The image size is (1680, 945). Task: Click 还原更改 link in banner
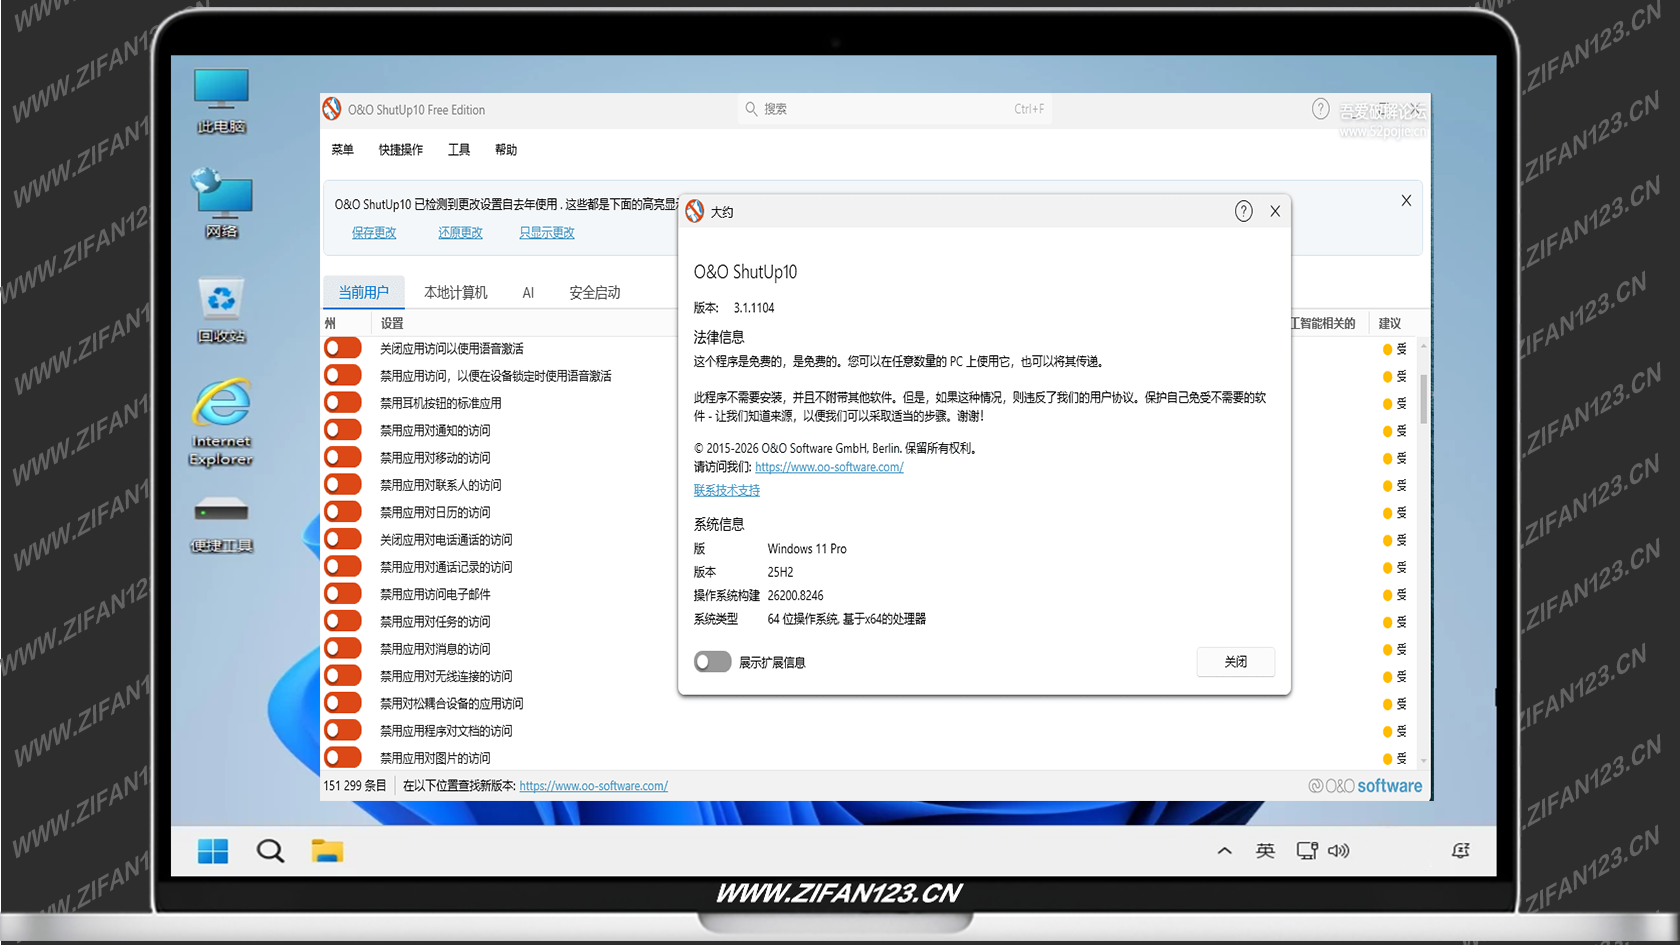coord(460,232)
